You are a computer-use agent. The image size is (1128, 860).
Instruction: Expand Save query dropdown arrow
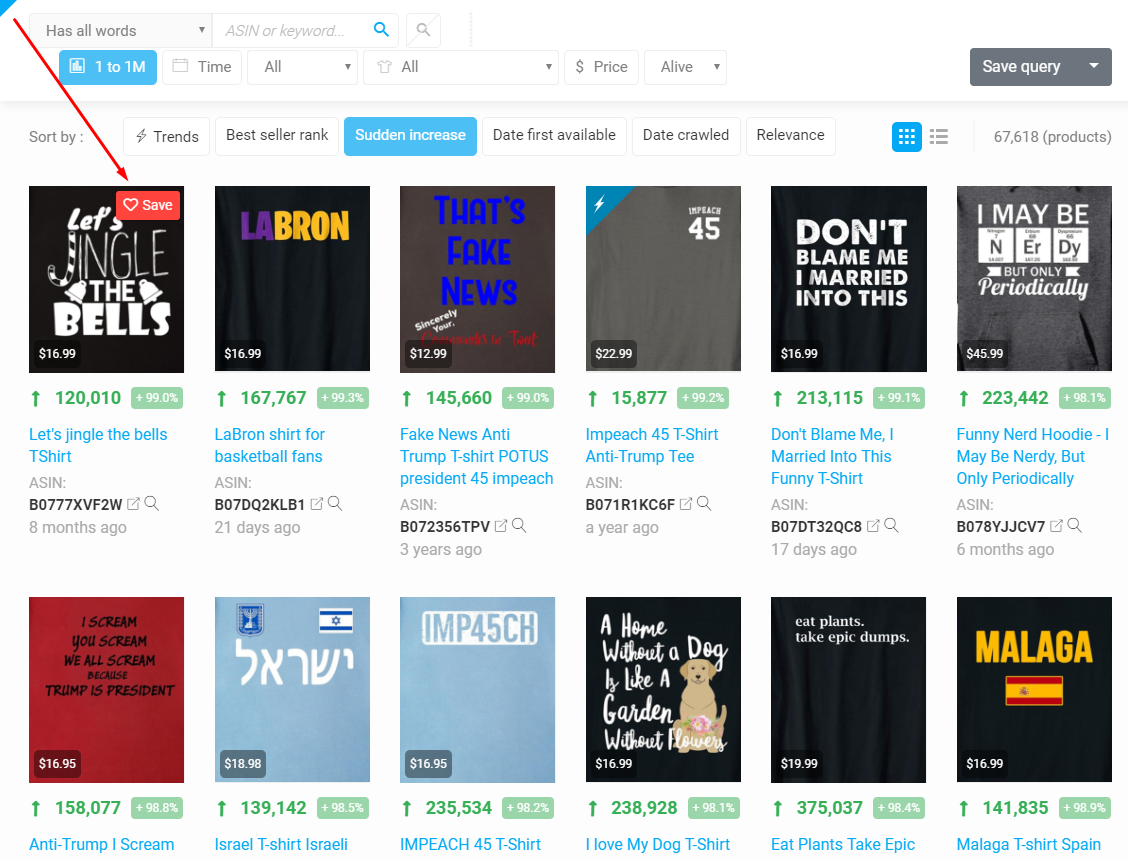click(x=1093, y=66)
